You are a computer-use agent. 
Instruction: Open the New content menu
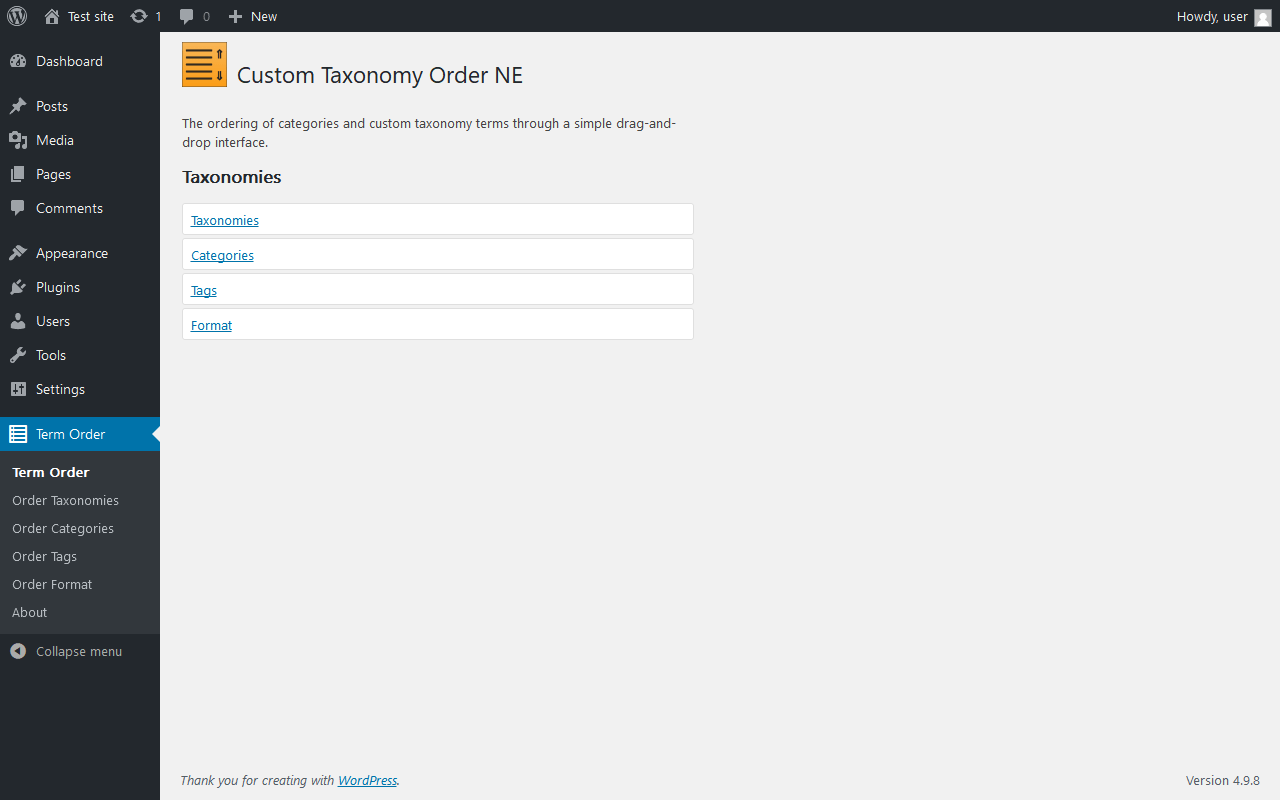264,16
